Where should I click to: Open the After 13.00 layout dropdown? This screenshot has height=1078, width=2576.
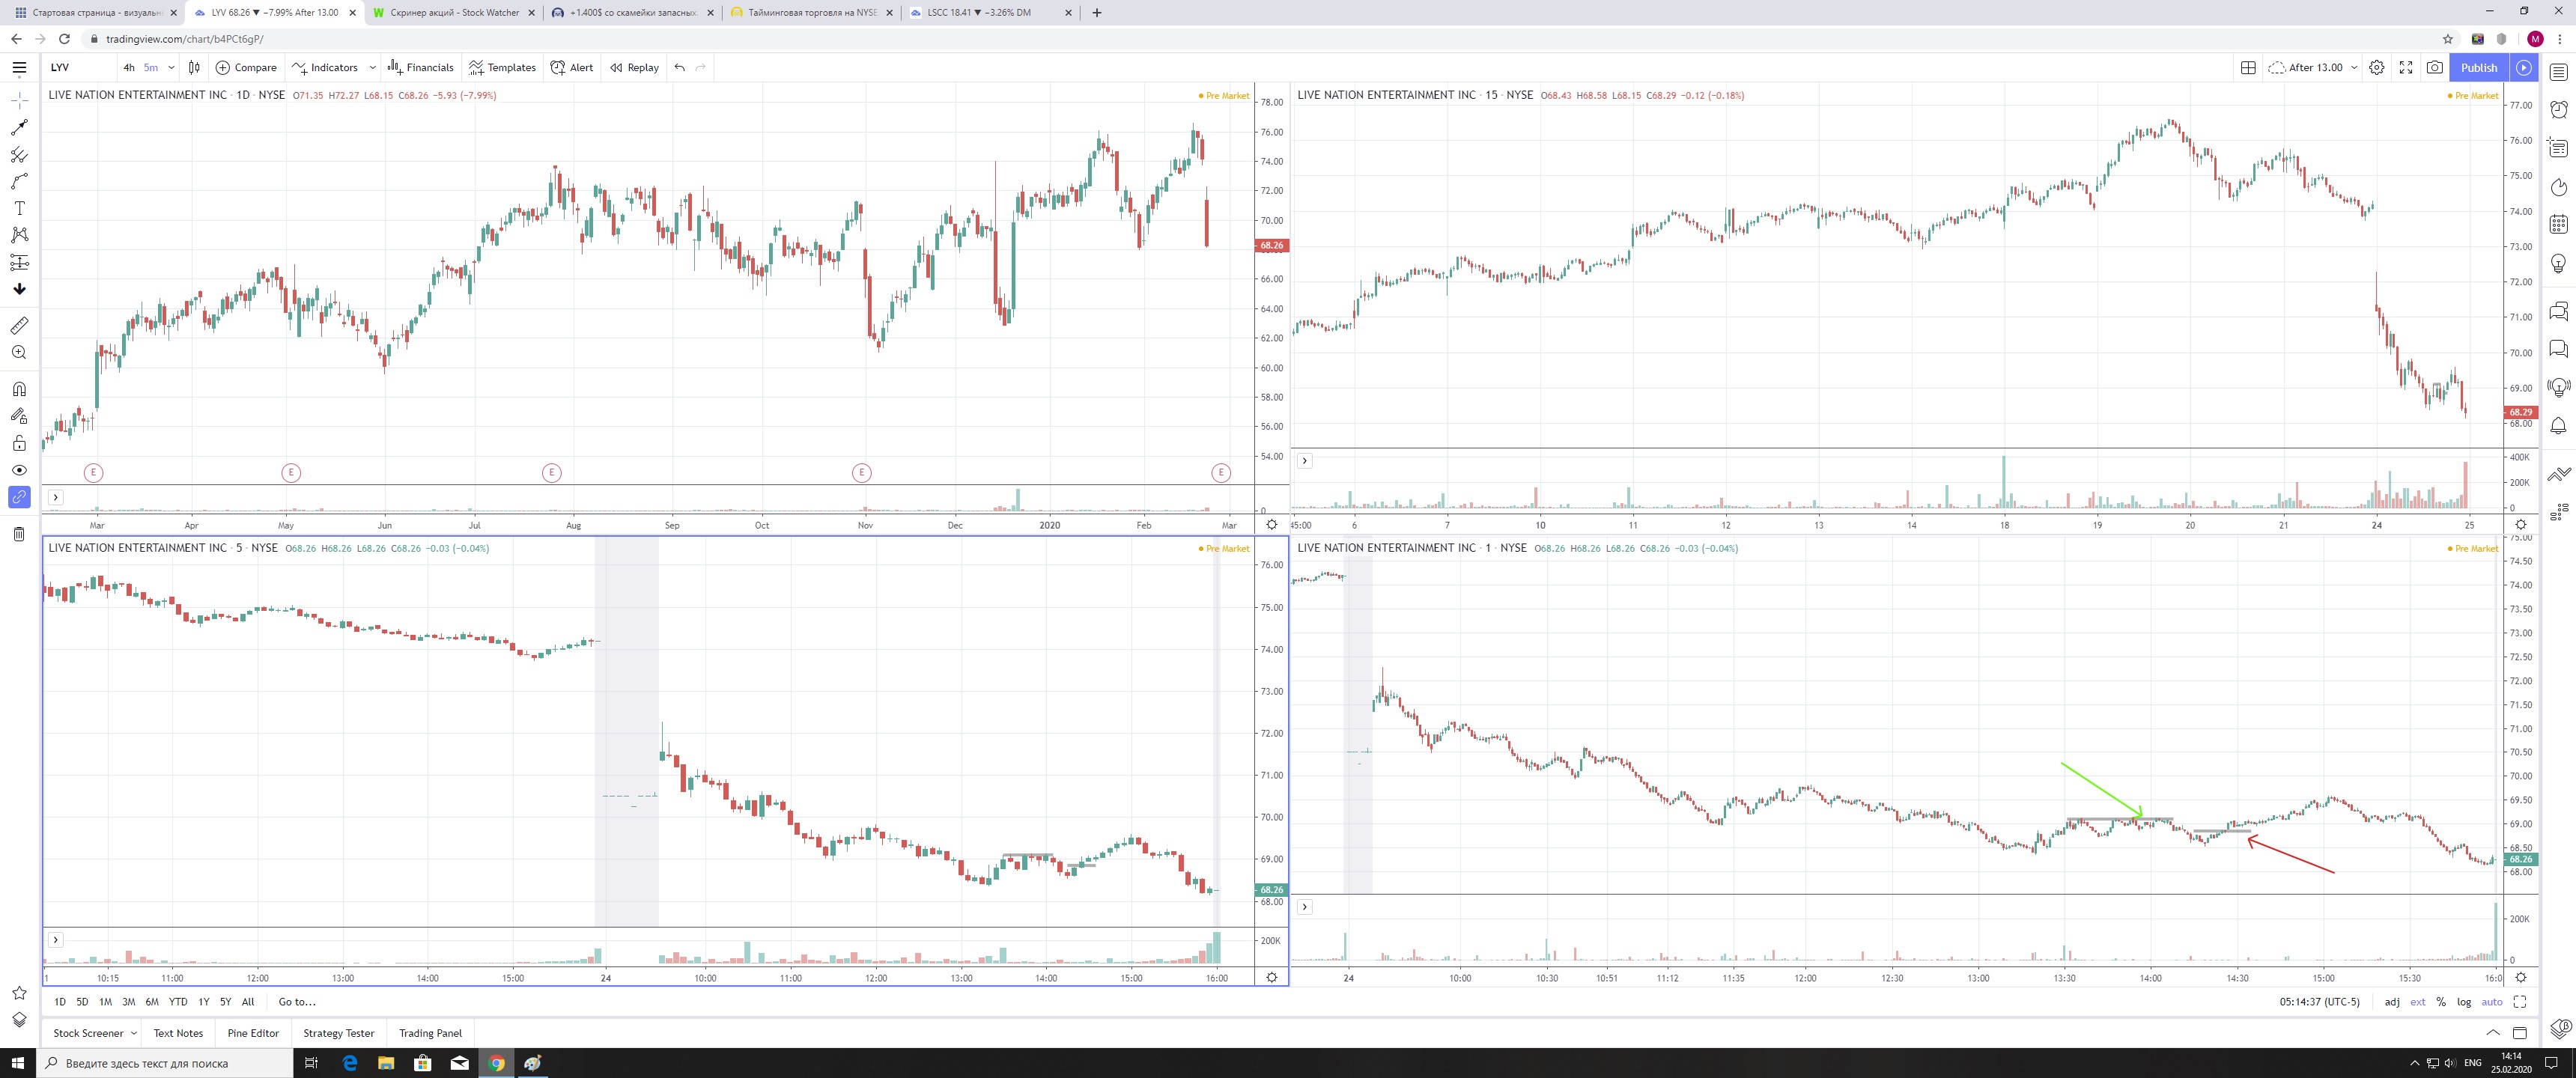pyautogui.click(x=2354, y=67)
